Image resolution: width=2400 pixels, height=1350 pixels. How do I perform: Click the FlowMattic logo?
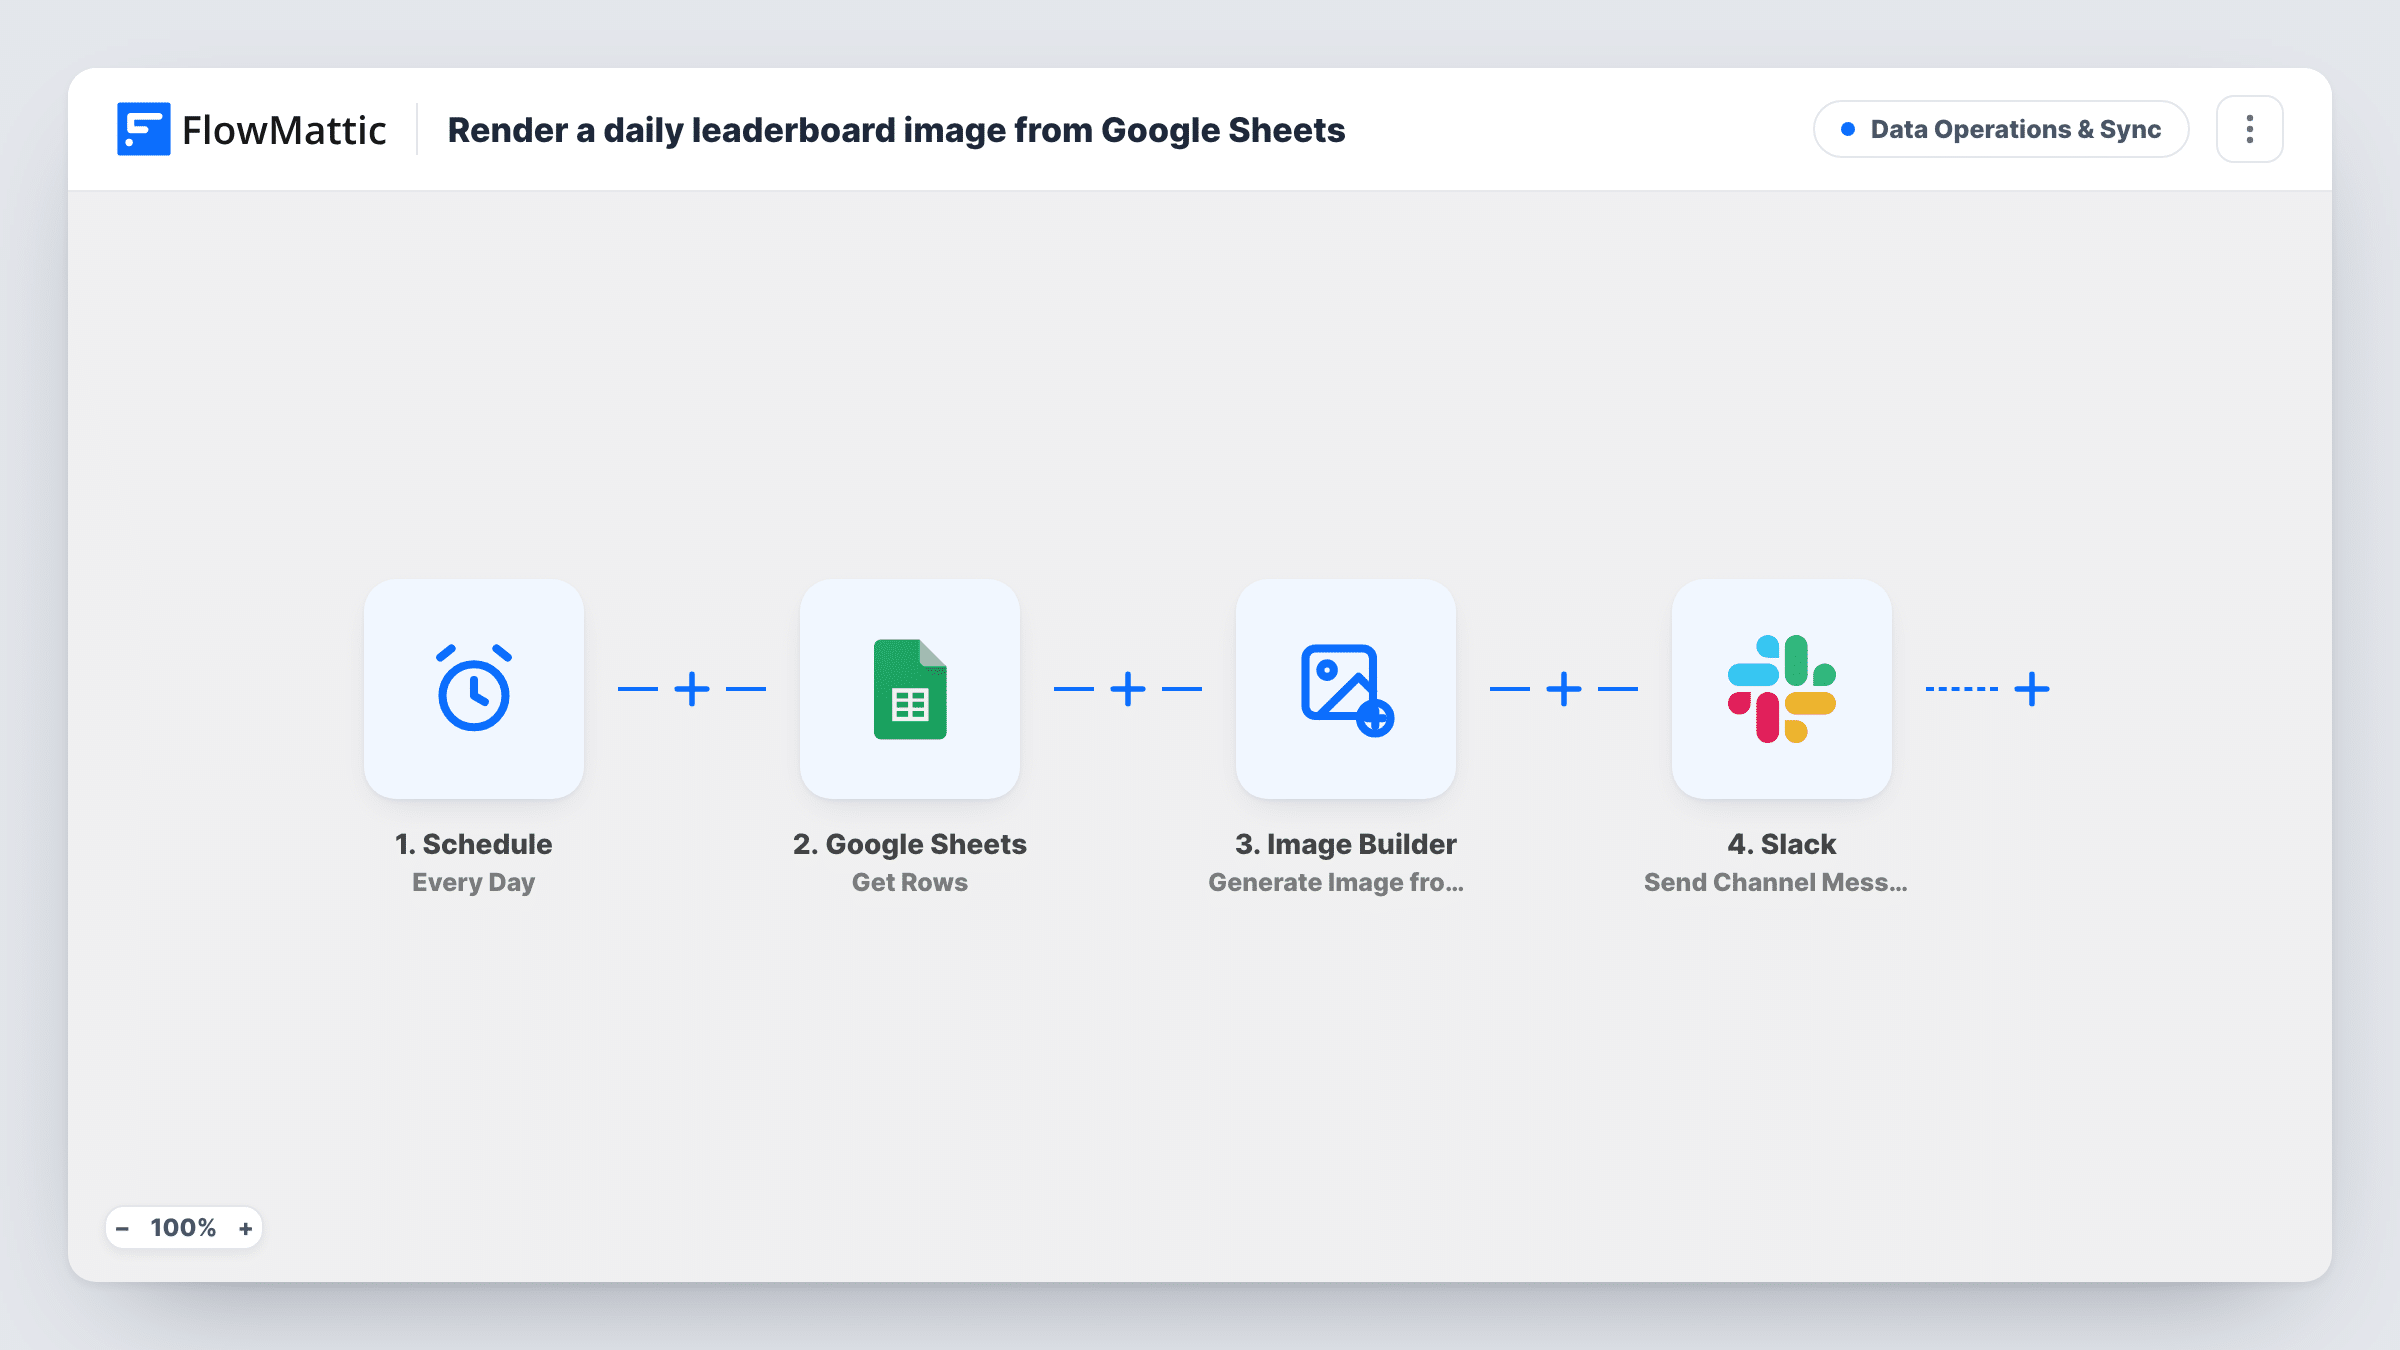click(x=251, y=129)
